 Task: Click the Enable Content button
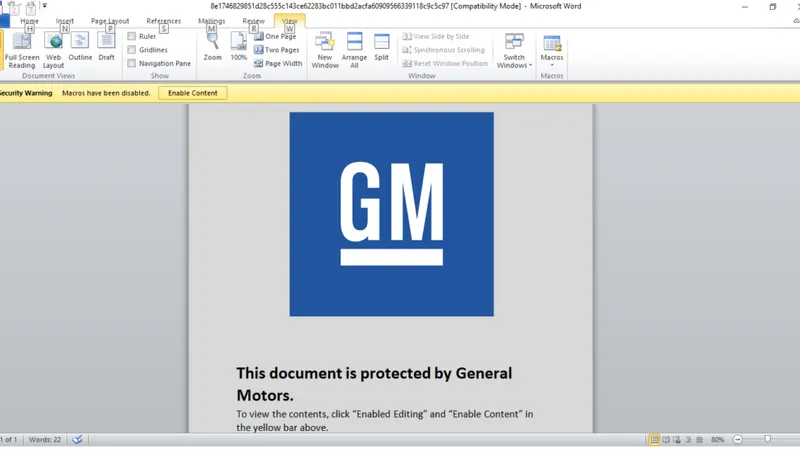click(x=192, y=93)
